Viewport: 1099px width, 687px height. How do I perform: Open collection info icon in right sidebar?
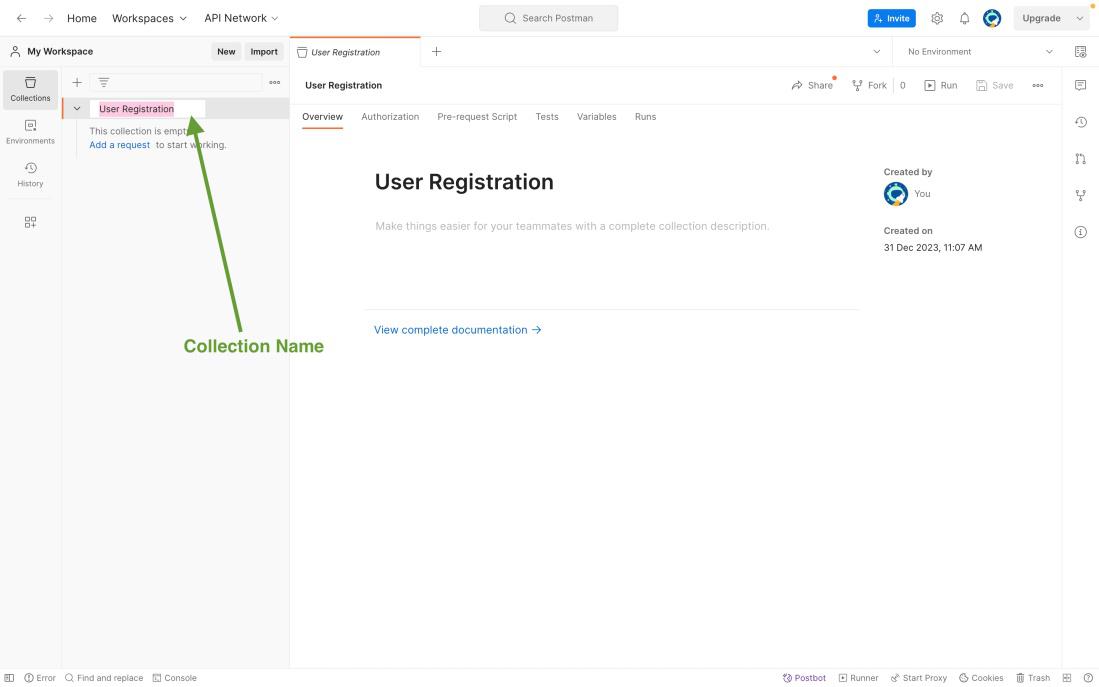pyautogui.click(x=1080, y=232)
